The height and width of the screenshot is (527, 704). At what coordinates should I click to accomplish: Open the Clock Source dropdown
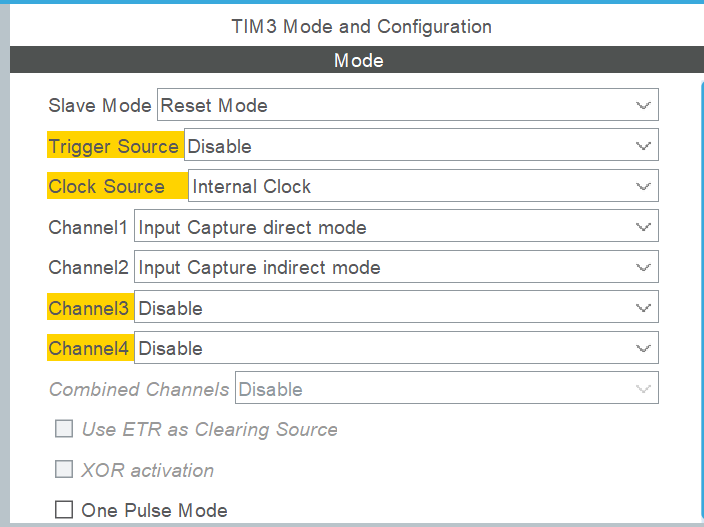tap(423, 185)
